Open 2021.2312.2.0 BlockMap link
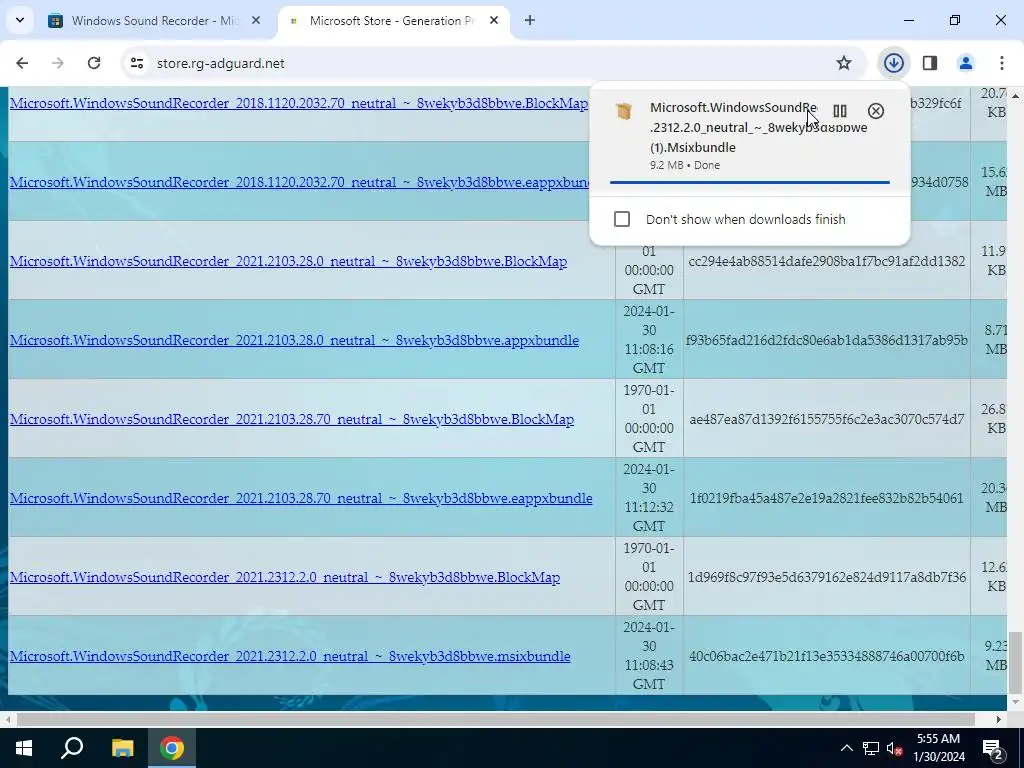 (284, 577)
